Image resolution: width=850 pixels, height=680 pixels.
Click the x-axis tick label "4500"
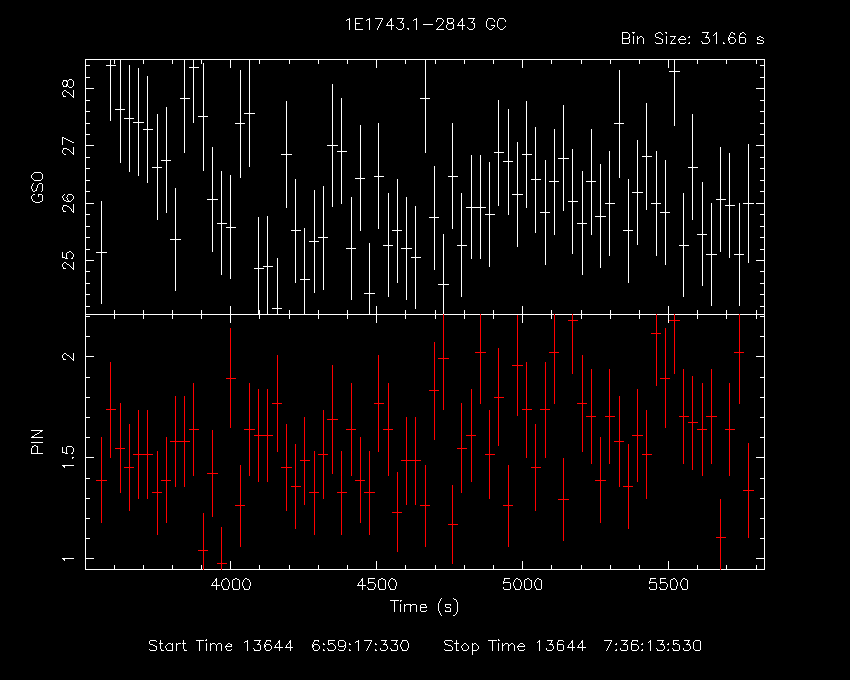coord(377,585)
